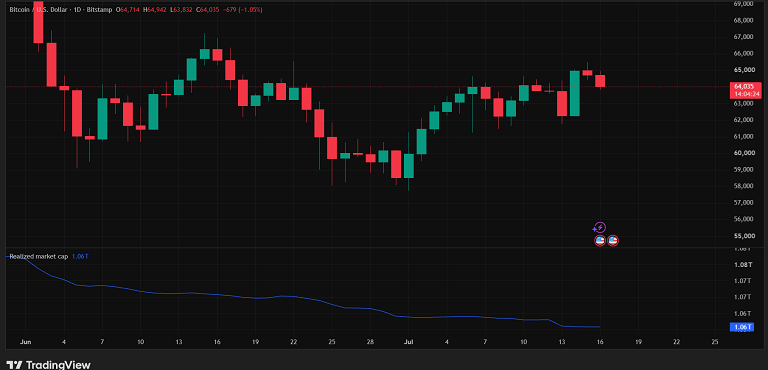Click the Jul label on time axis
768x370 pixels.
pos(408,342)
